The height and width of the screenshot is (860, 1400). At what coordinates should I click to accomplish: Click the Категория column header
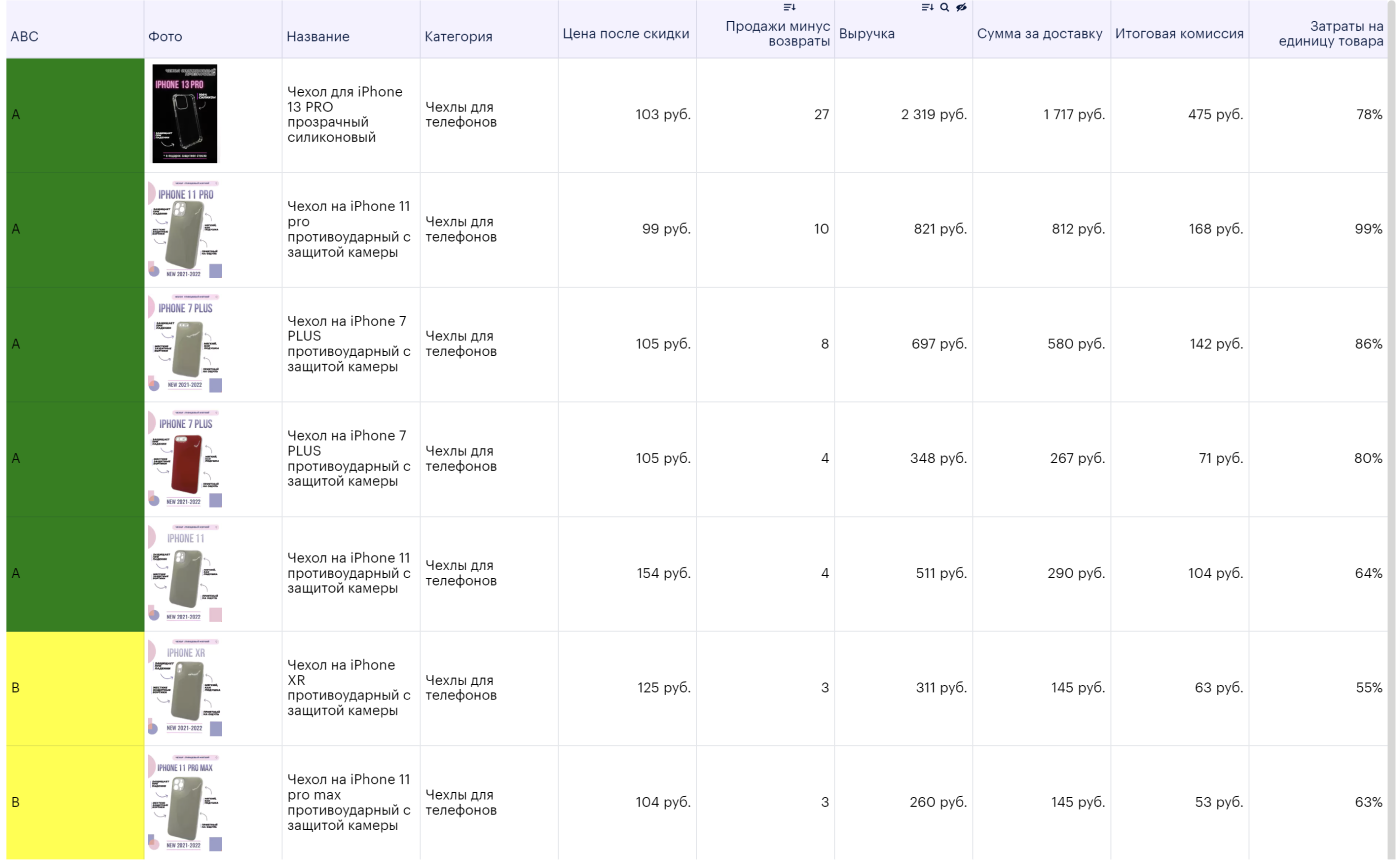459,36
